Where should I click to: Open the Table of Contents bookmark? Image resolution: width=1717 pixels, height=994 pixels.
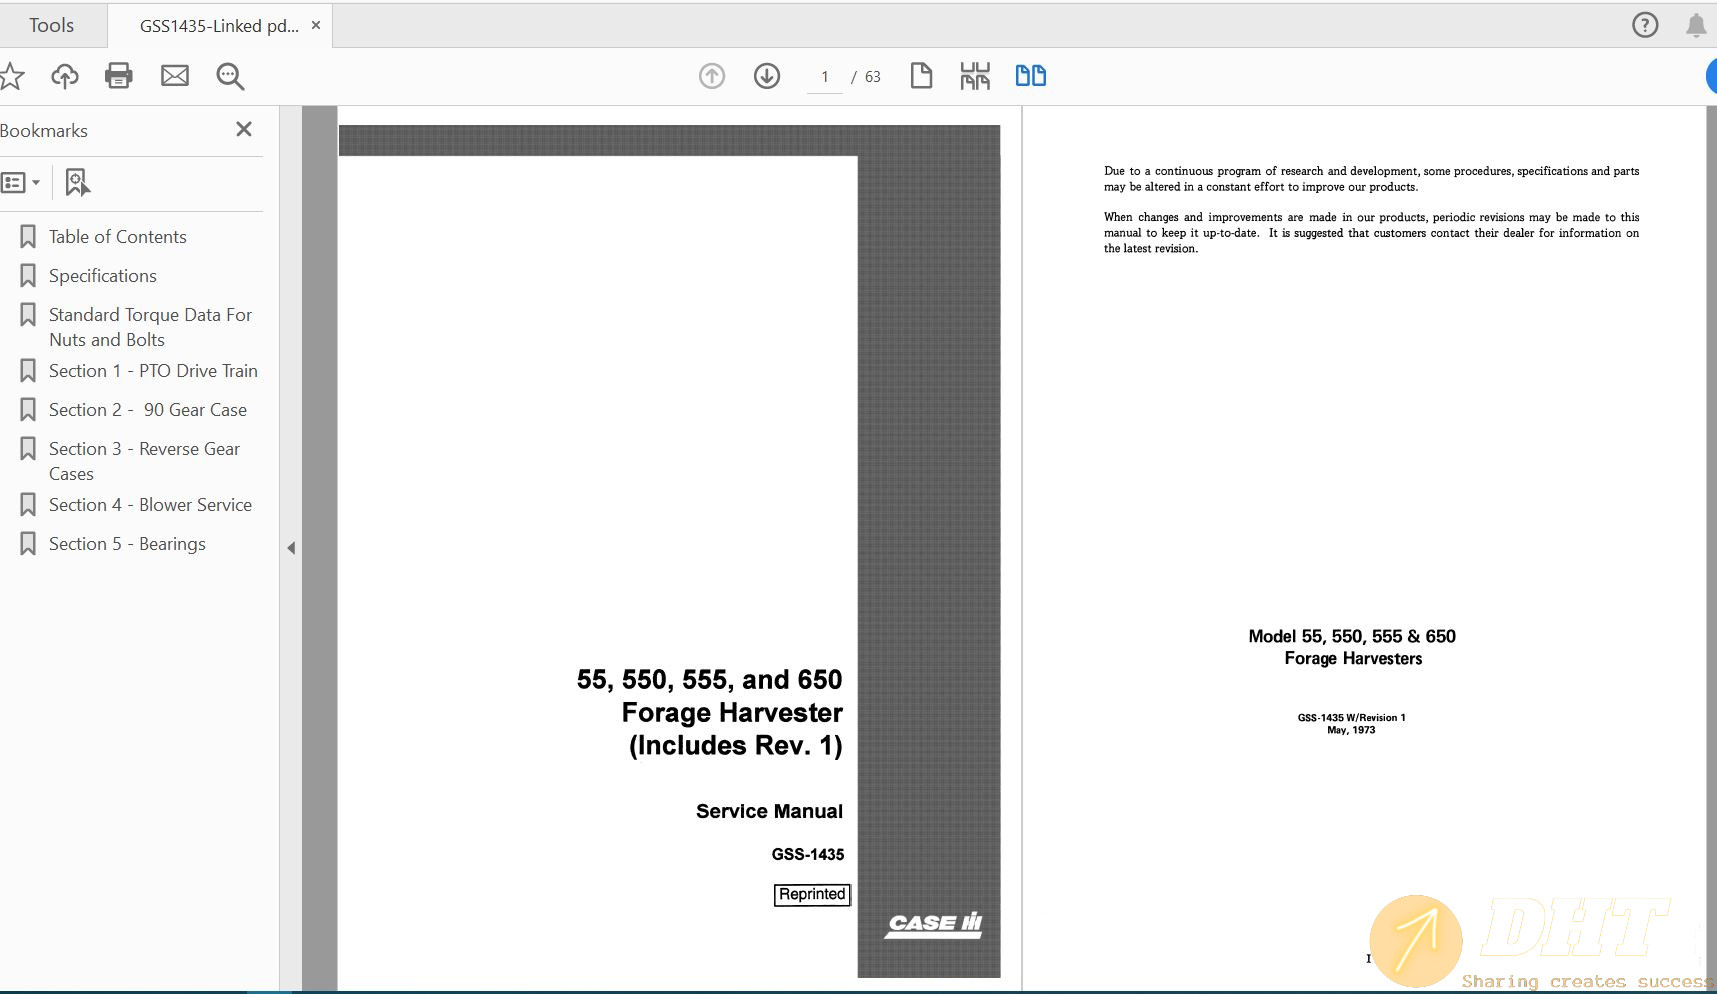coord(117,237)
